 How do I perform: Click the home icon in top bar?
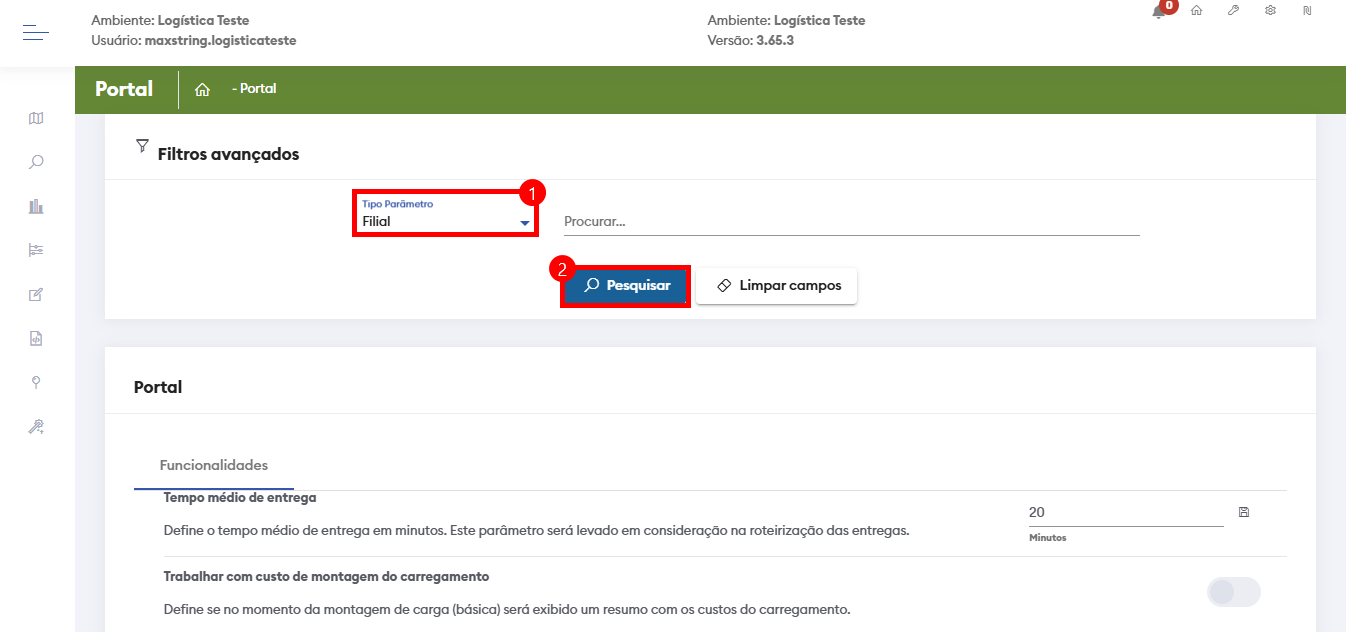1196,10
